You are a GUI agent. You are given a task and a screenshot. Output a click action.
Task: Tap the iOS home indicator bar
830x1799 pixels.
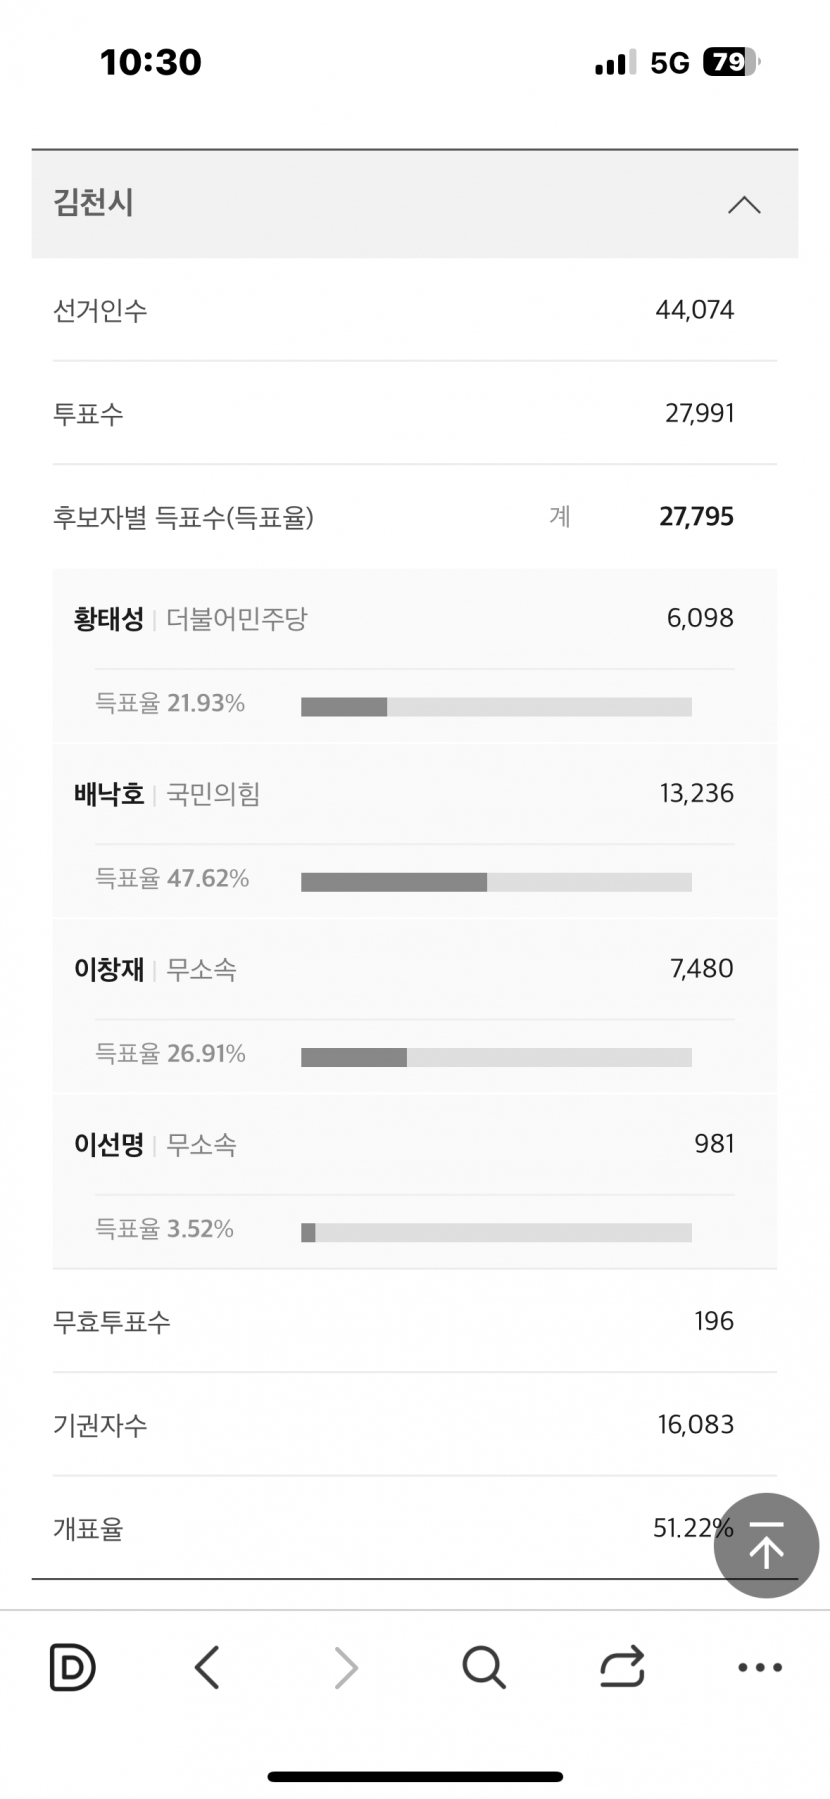(415, 1776)
